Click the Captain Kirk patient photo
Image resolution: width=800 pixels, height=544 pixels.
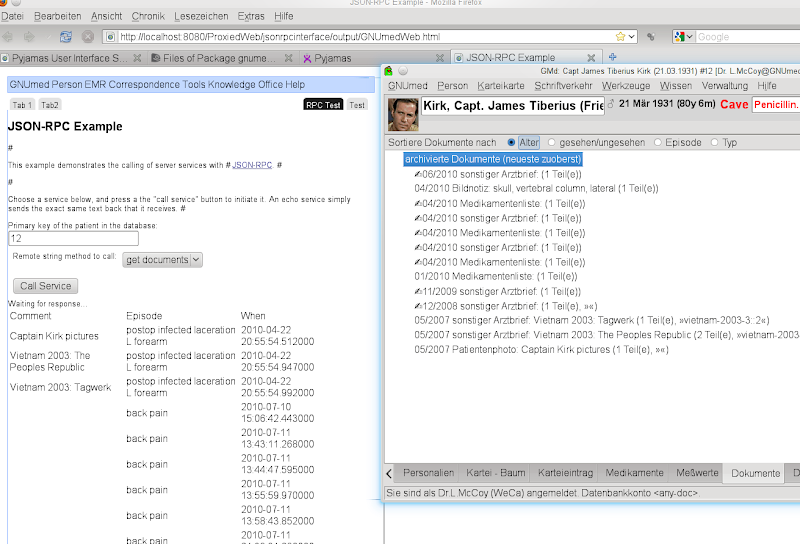click(x=402, y=113)
